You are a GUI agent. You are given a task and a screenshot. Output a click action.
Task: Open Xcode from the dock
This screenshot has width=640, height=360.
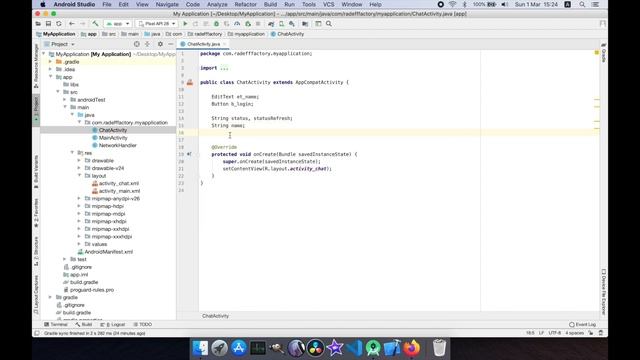pyautogui.click(x=392, y=348)
